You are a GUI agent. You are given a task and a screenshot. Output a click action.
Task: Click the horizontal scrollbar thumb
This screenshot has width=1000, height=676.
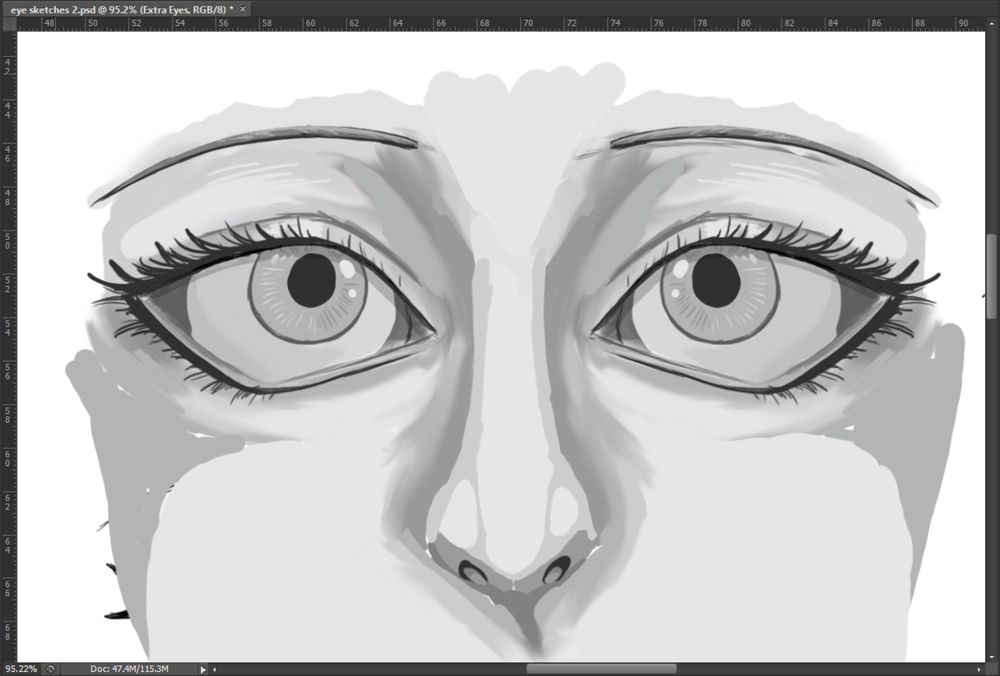click(x=600, y=668)
